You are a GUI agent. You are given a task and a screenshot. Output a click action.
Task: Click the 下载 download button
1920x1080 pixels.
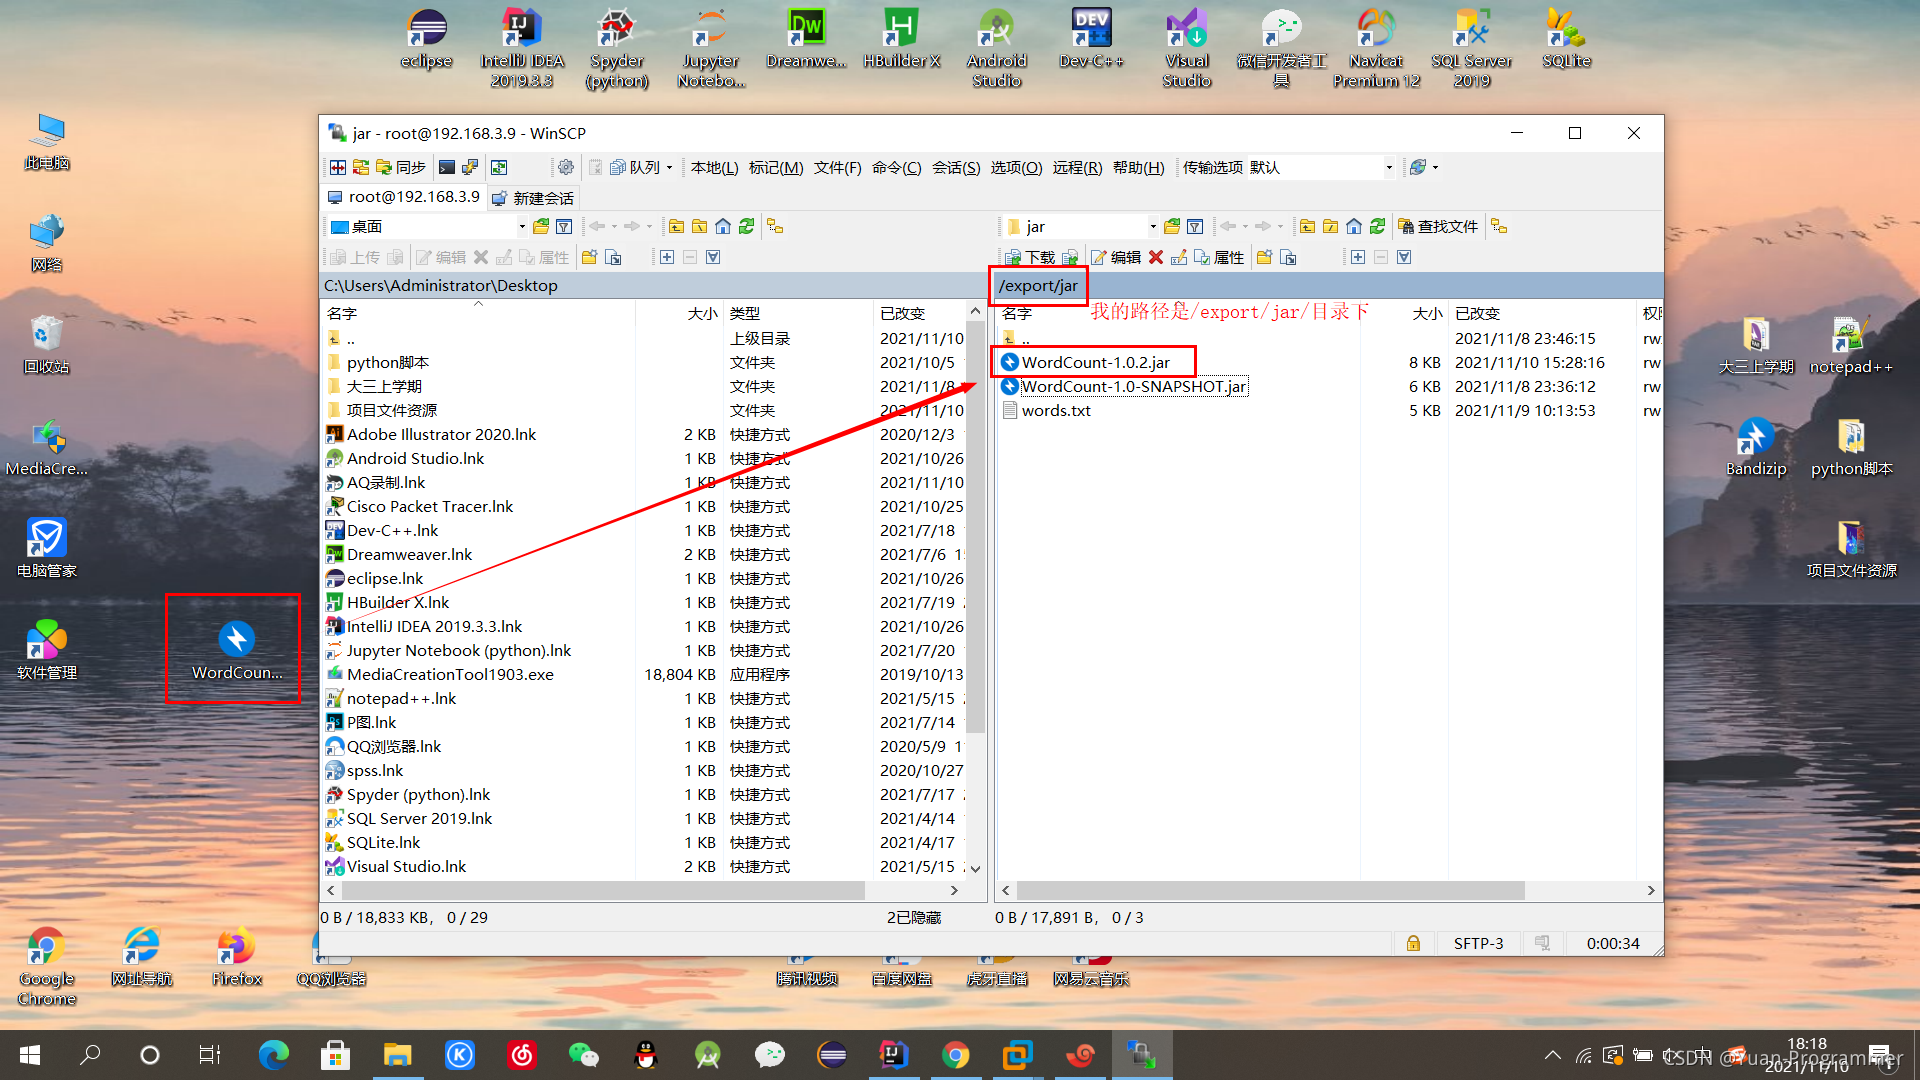(x=1030, y=257)
